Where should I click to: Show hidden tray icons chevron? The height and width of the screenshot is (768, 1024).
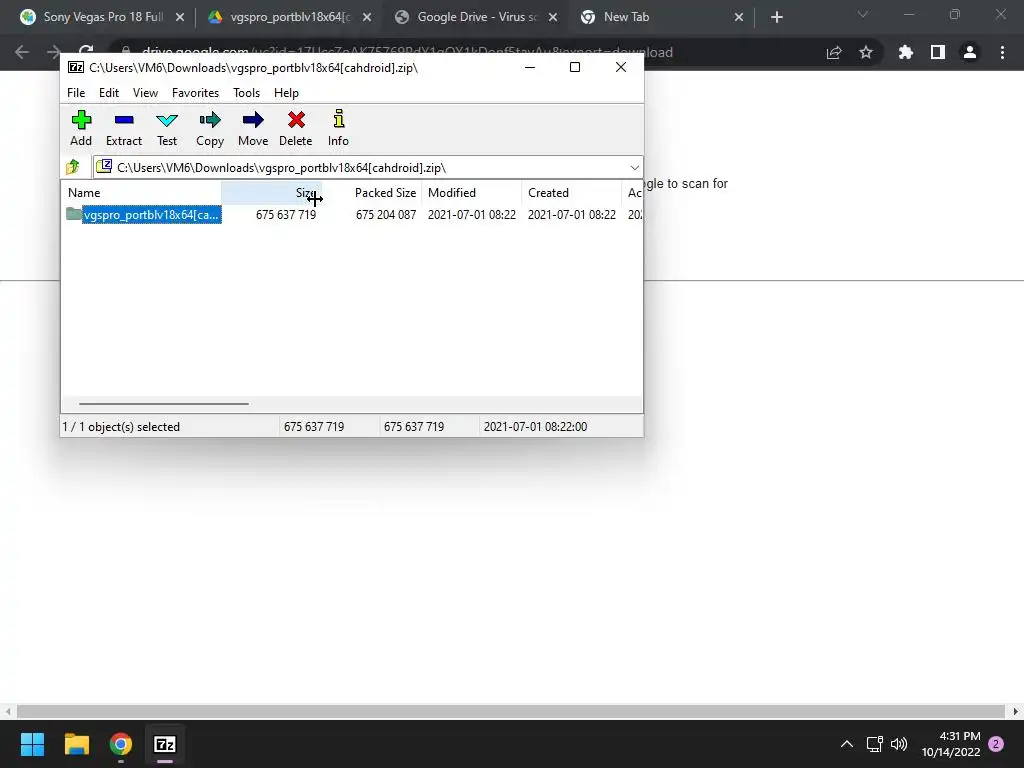coord(846,744)
